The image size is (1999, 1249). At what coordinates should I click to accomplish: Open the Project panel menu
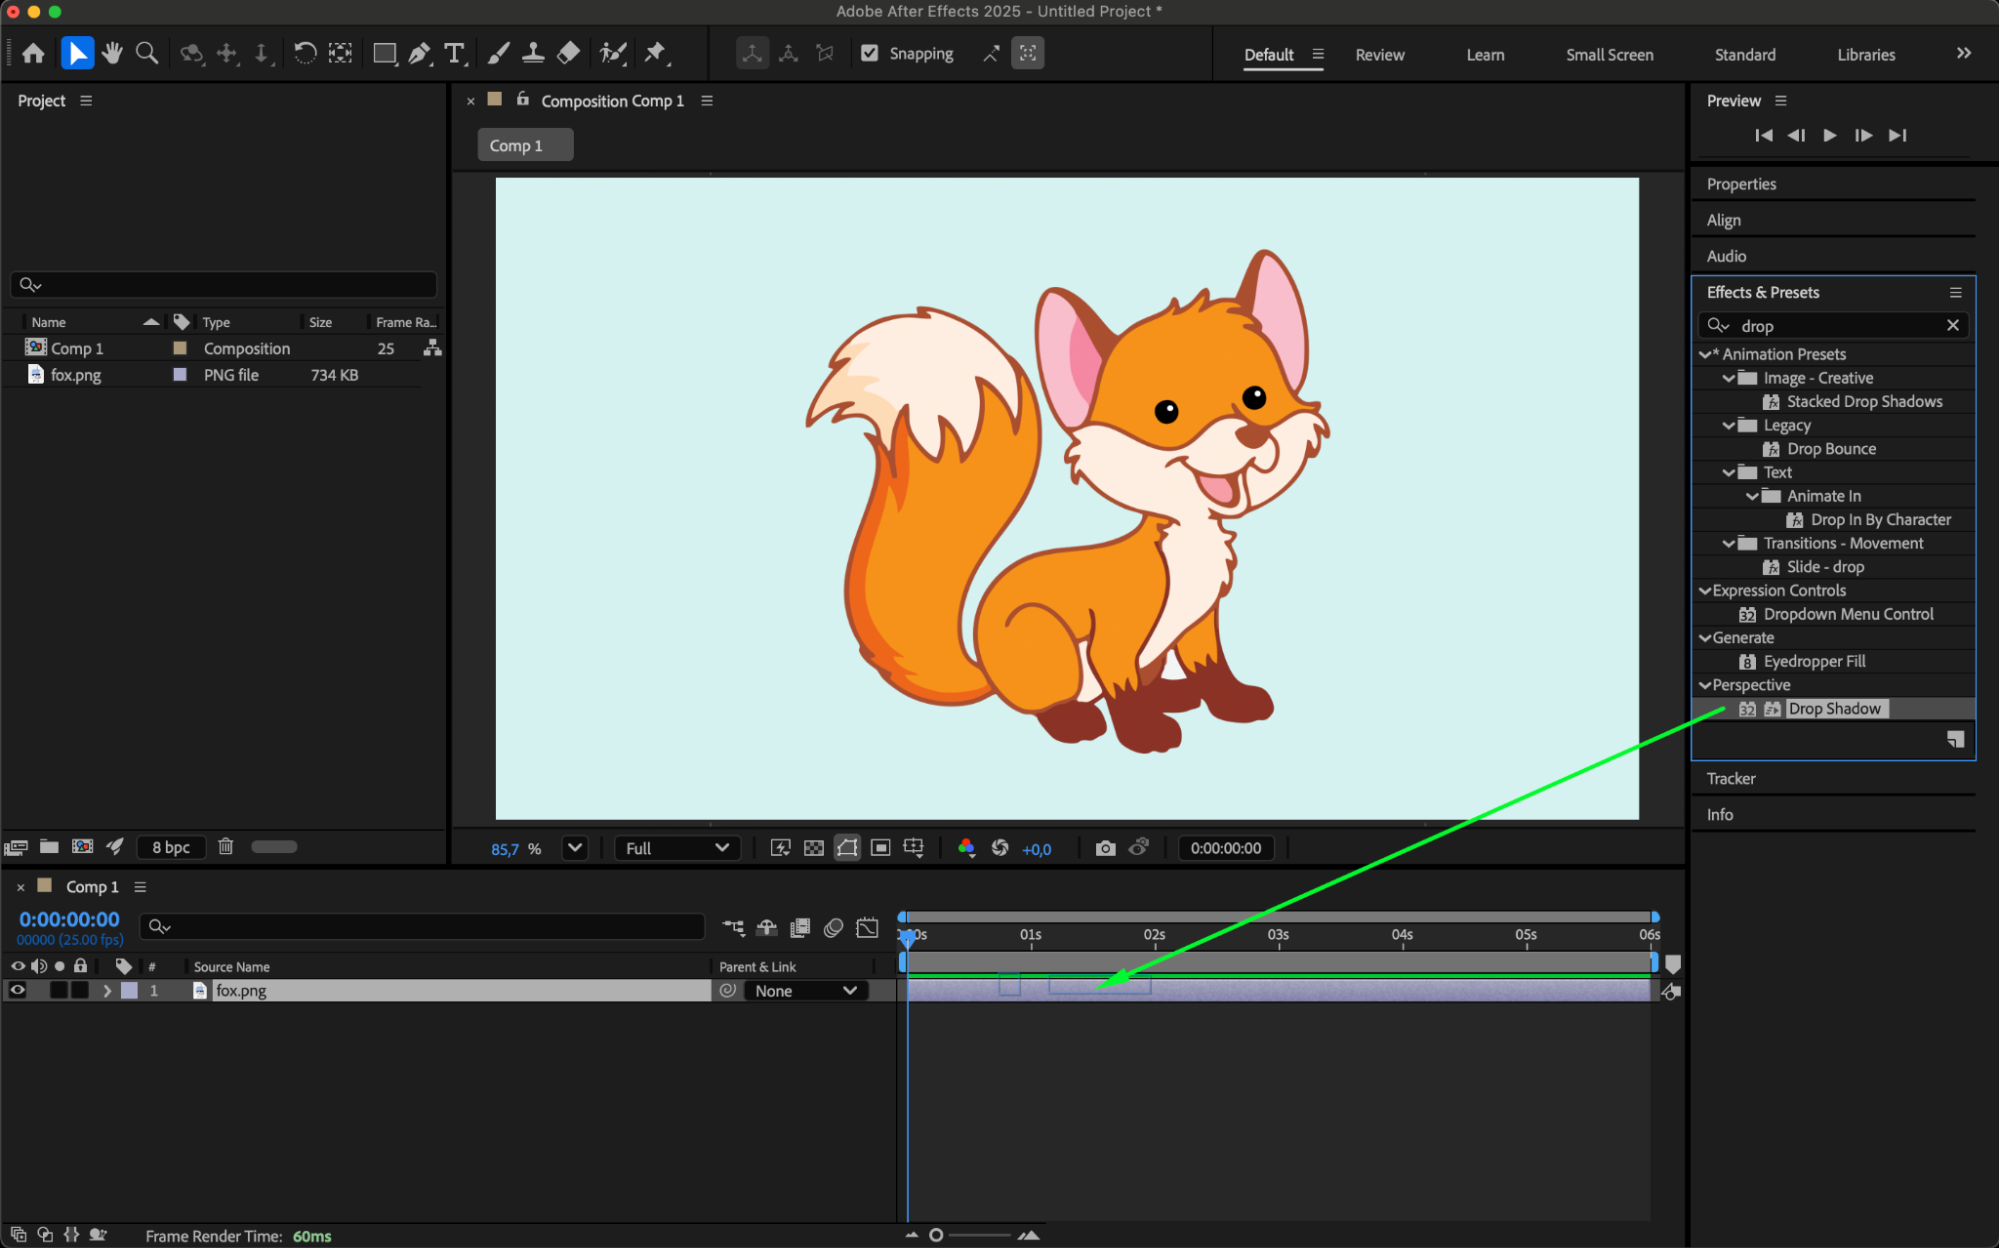(x=86, y=101)
